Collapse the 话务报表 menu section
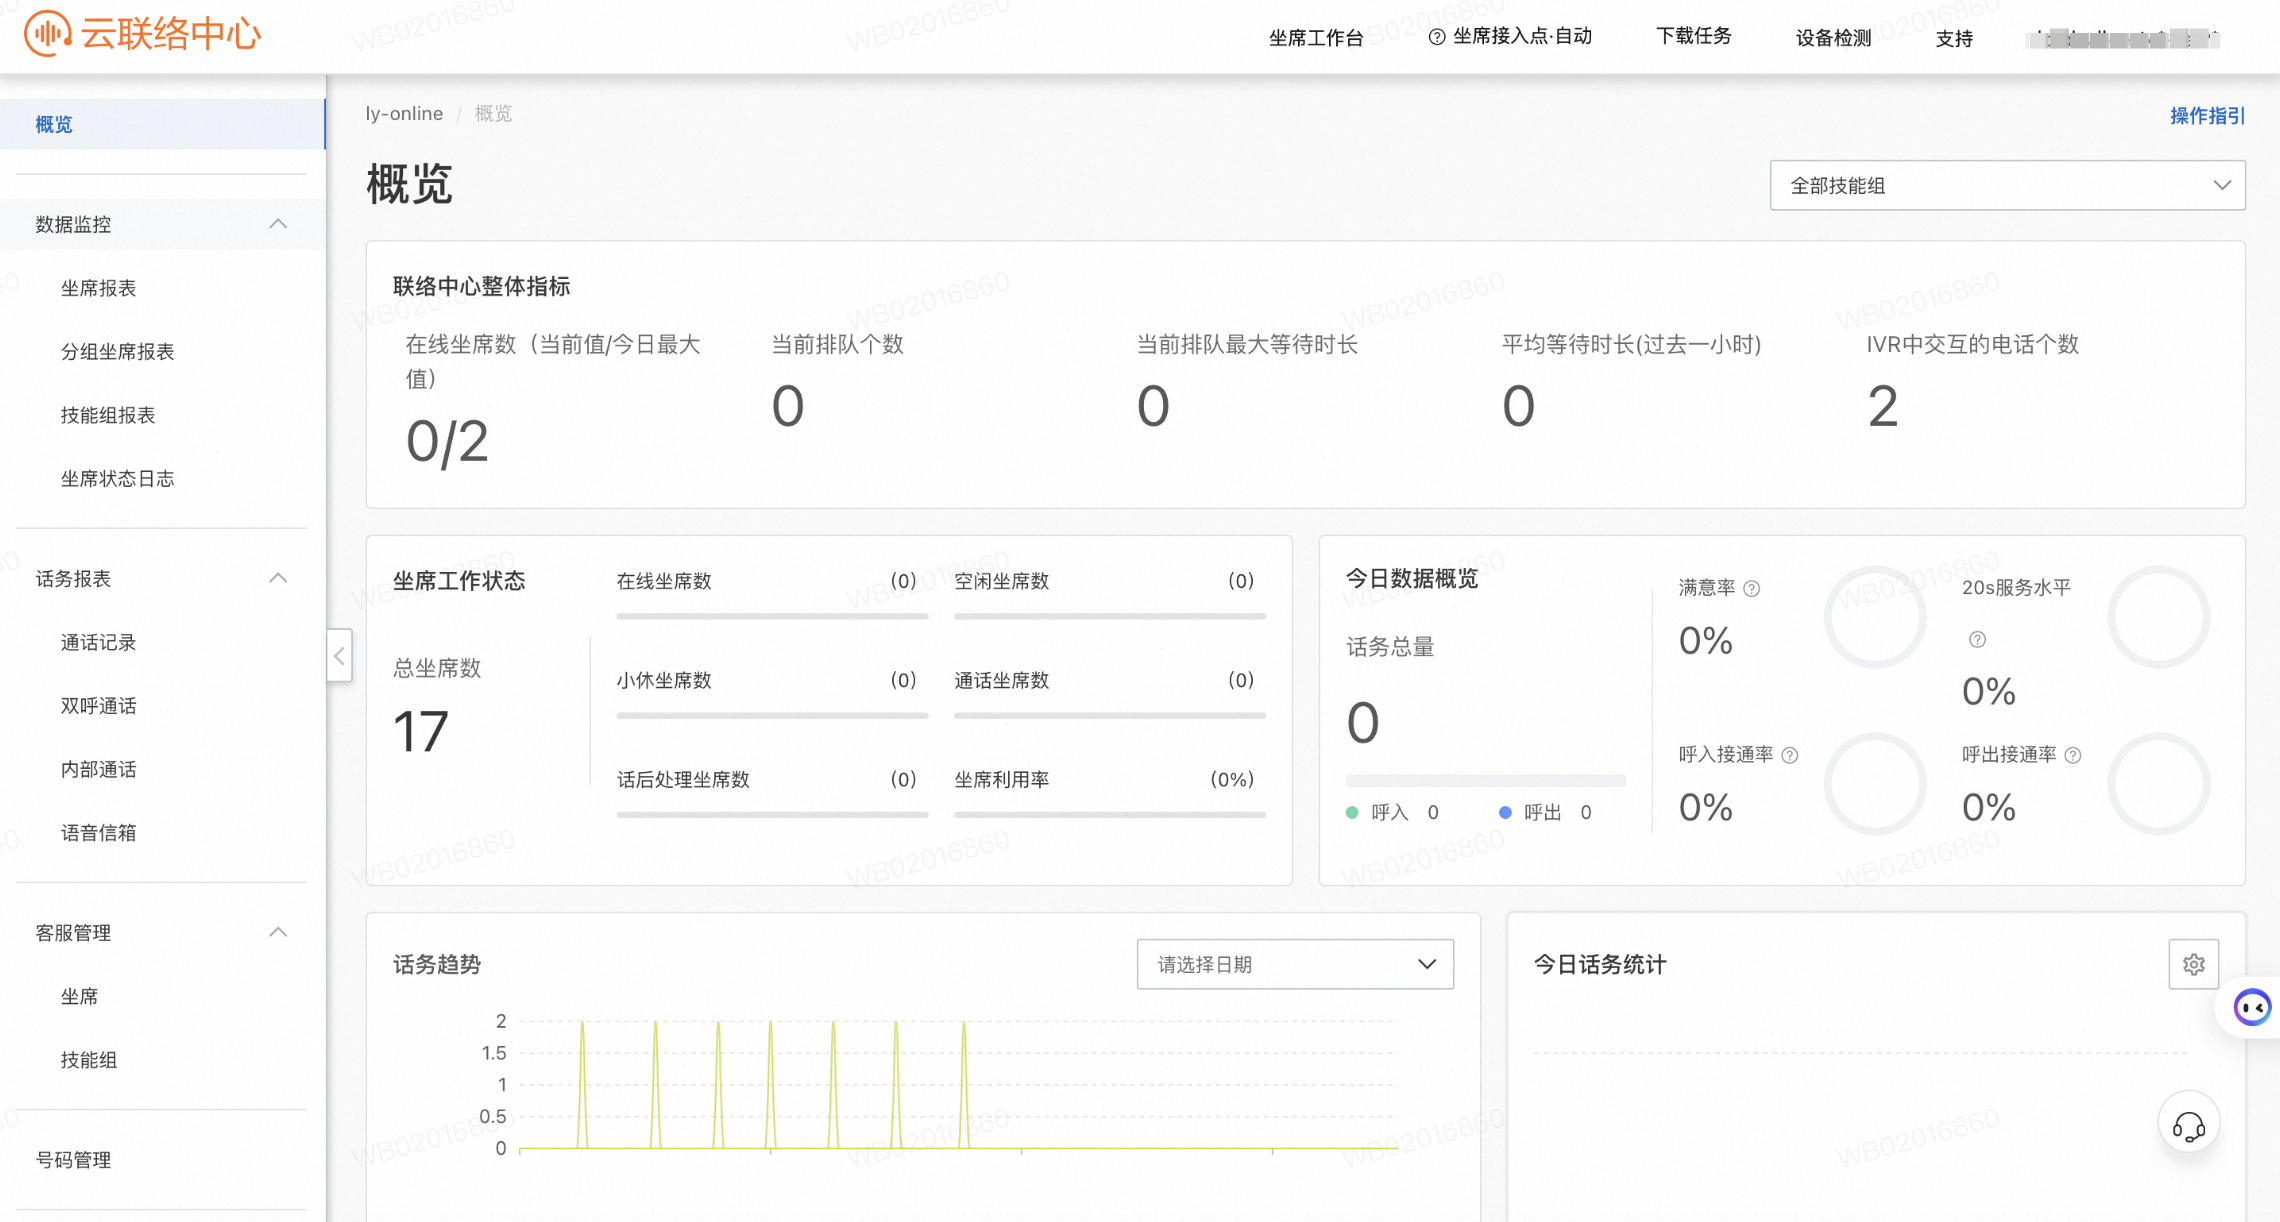The width and height of the screenshot is (2280, 1222). tap(278, 578)
